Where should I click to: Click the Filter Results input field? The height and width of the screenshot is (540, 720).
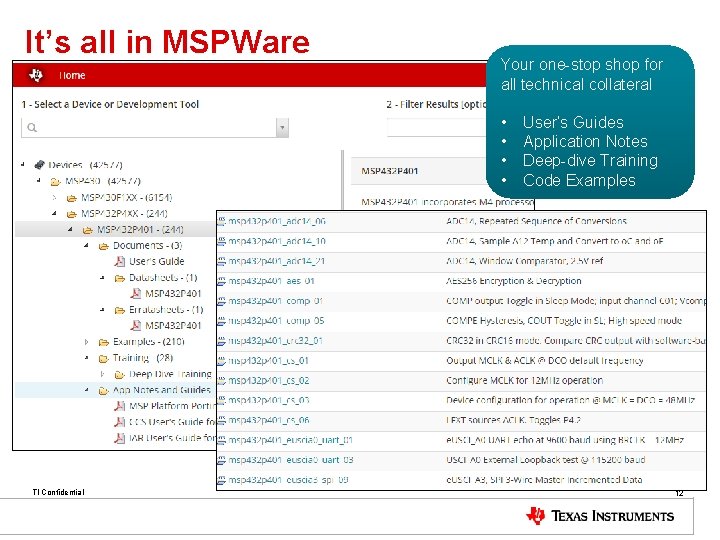(436, 128)
